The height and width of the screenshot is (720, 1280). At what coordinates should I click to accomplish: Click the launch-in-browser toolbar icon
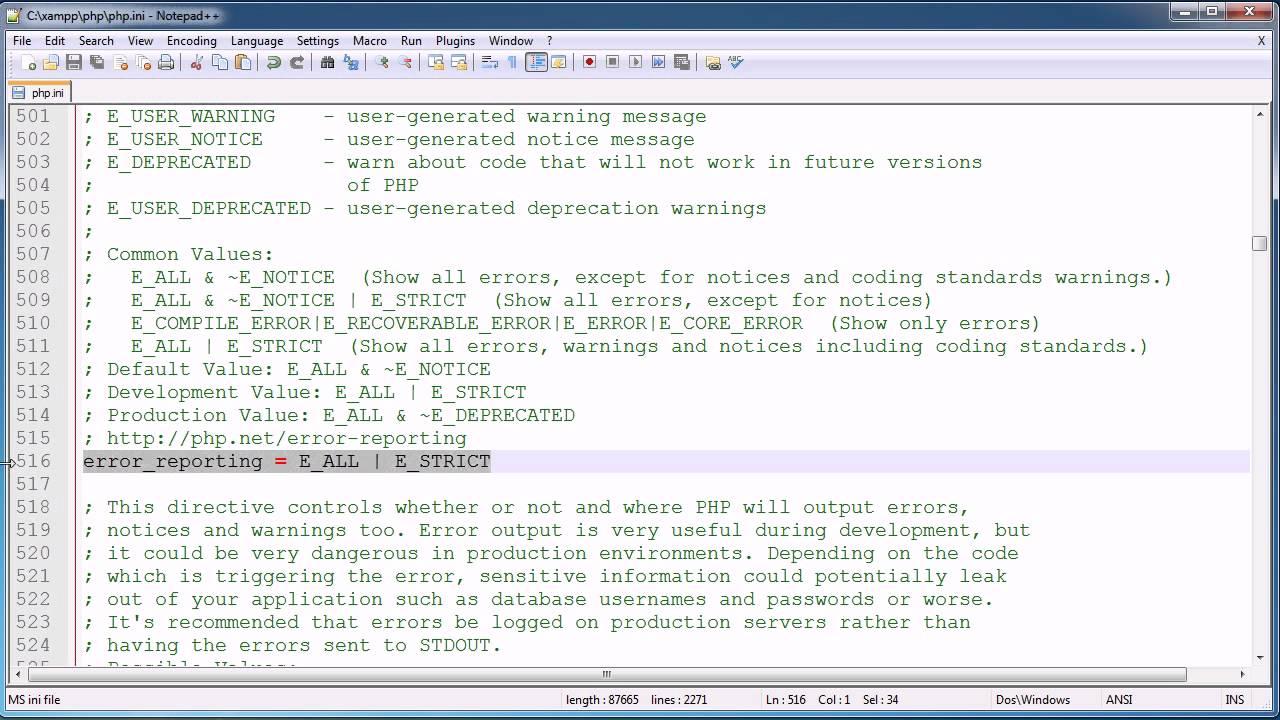click(713, 62)
